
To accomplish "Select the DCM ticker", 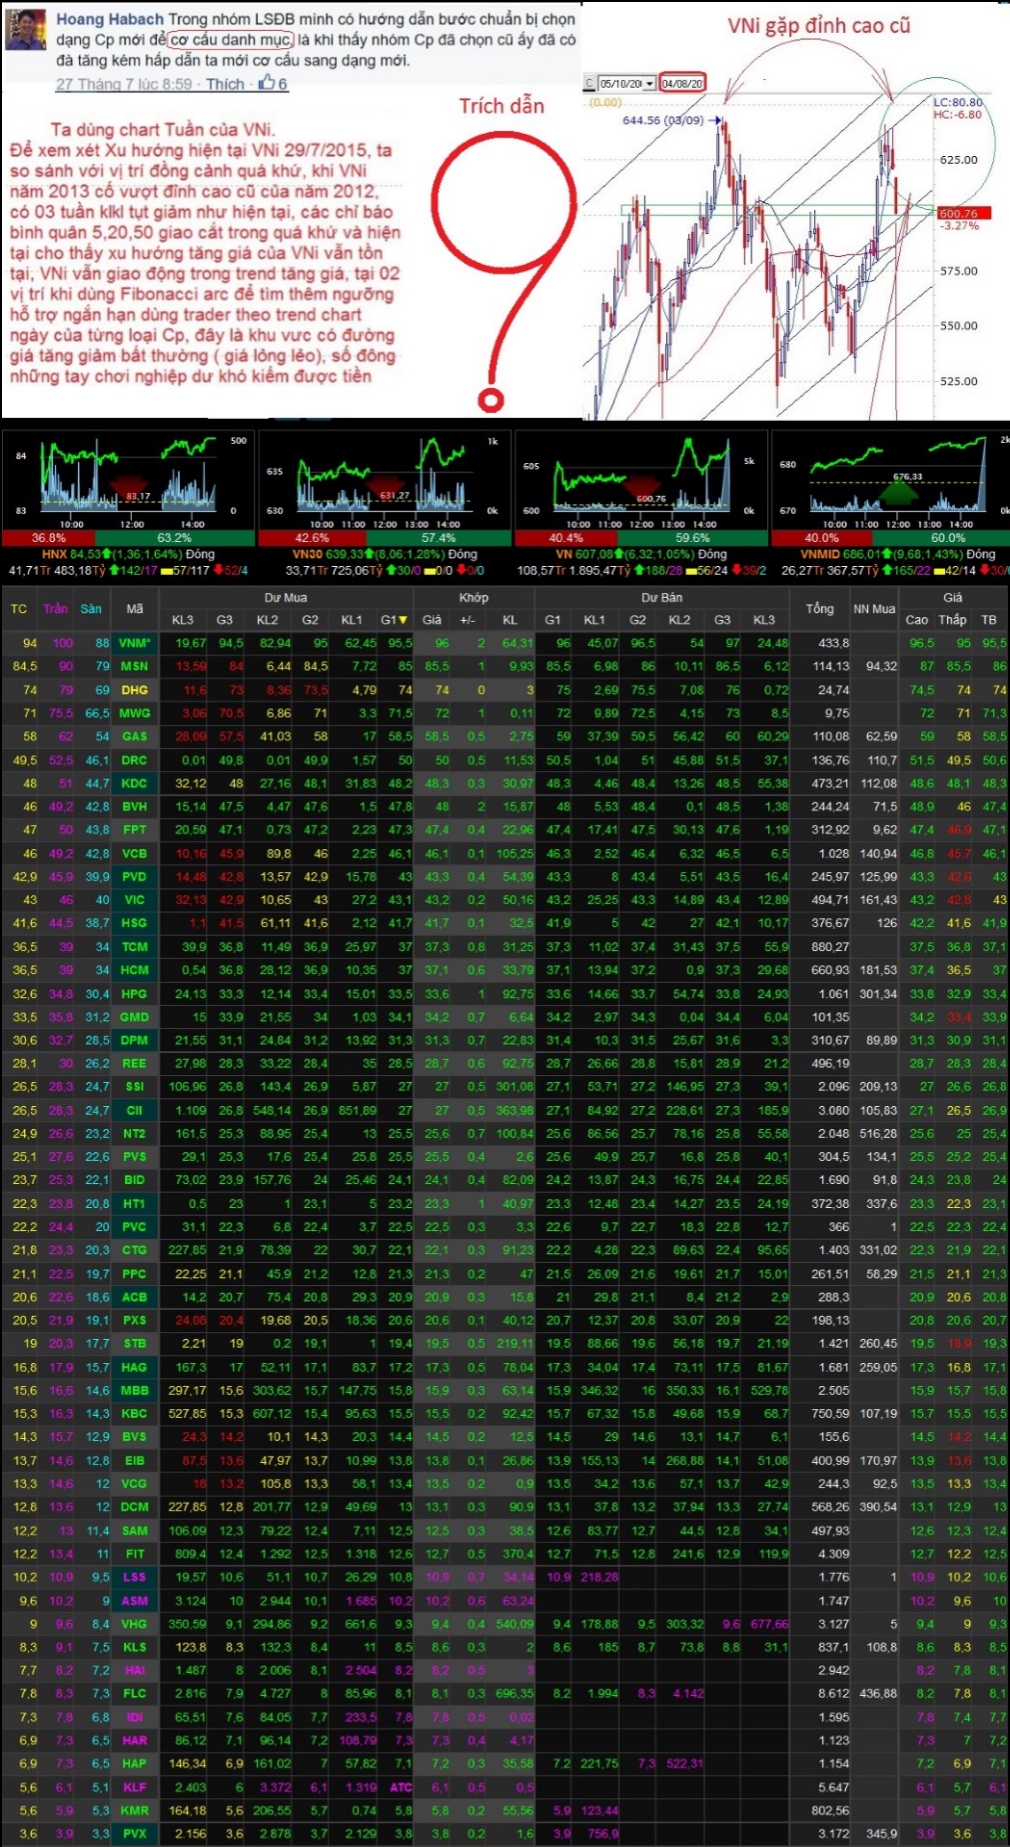I will pyautogui.click(x=135, y=1507).
